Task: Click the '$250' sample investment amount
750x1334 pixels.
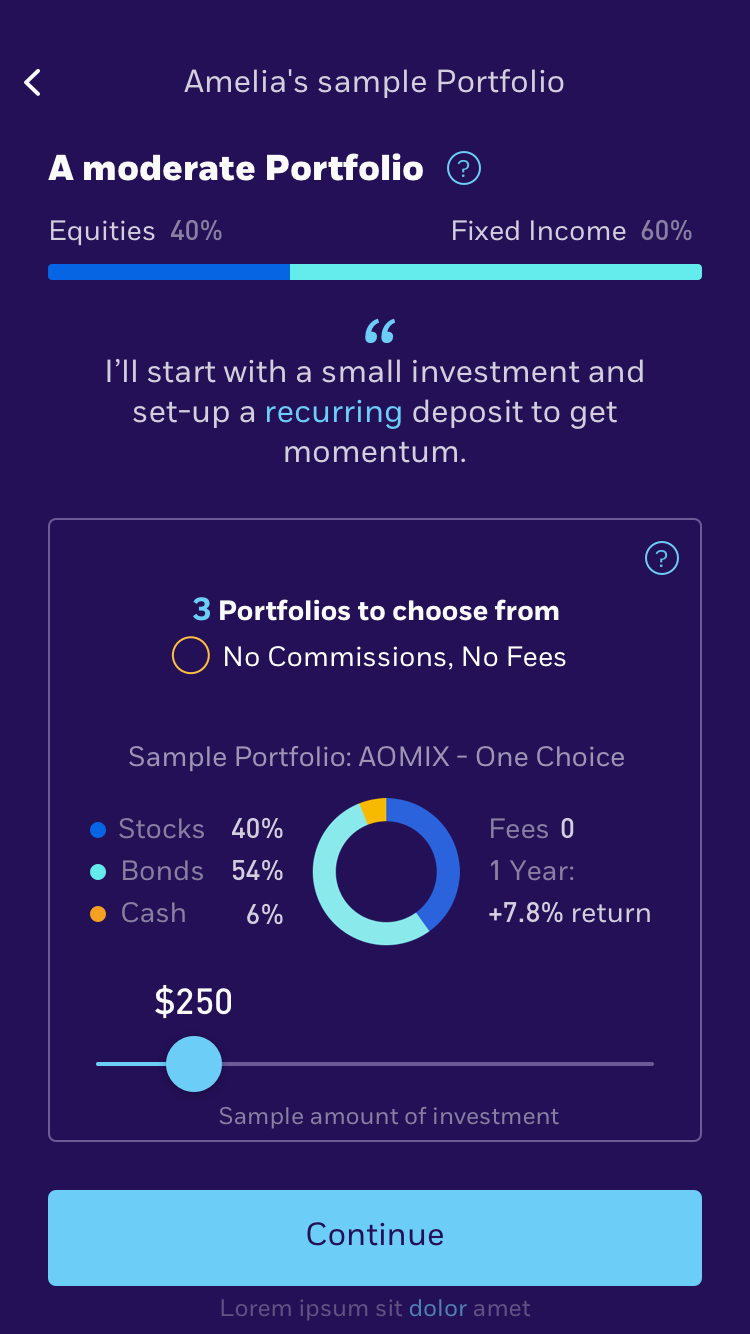Action: 193,1001
